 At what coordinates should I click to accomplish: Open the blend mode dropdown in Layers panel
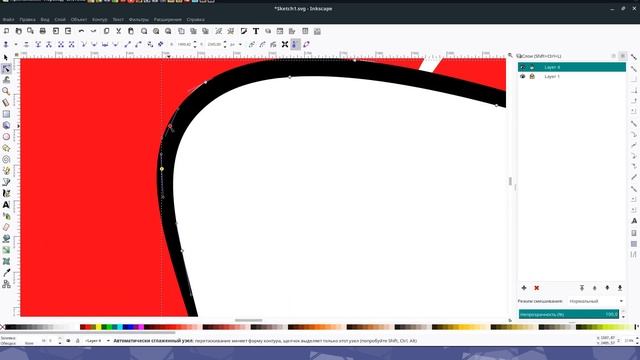(x=596, y=301)
